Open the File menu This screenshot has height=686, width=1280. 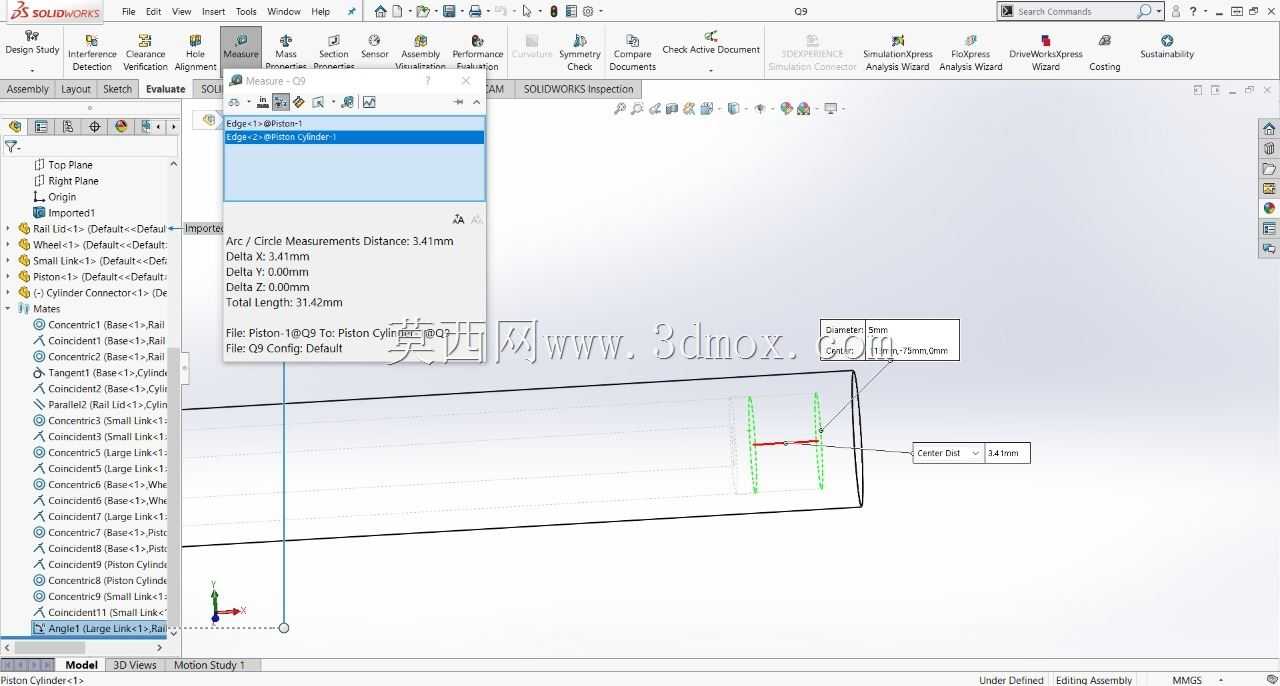[128, 12]
